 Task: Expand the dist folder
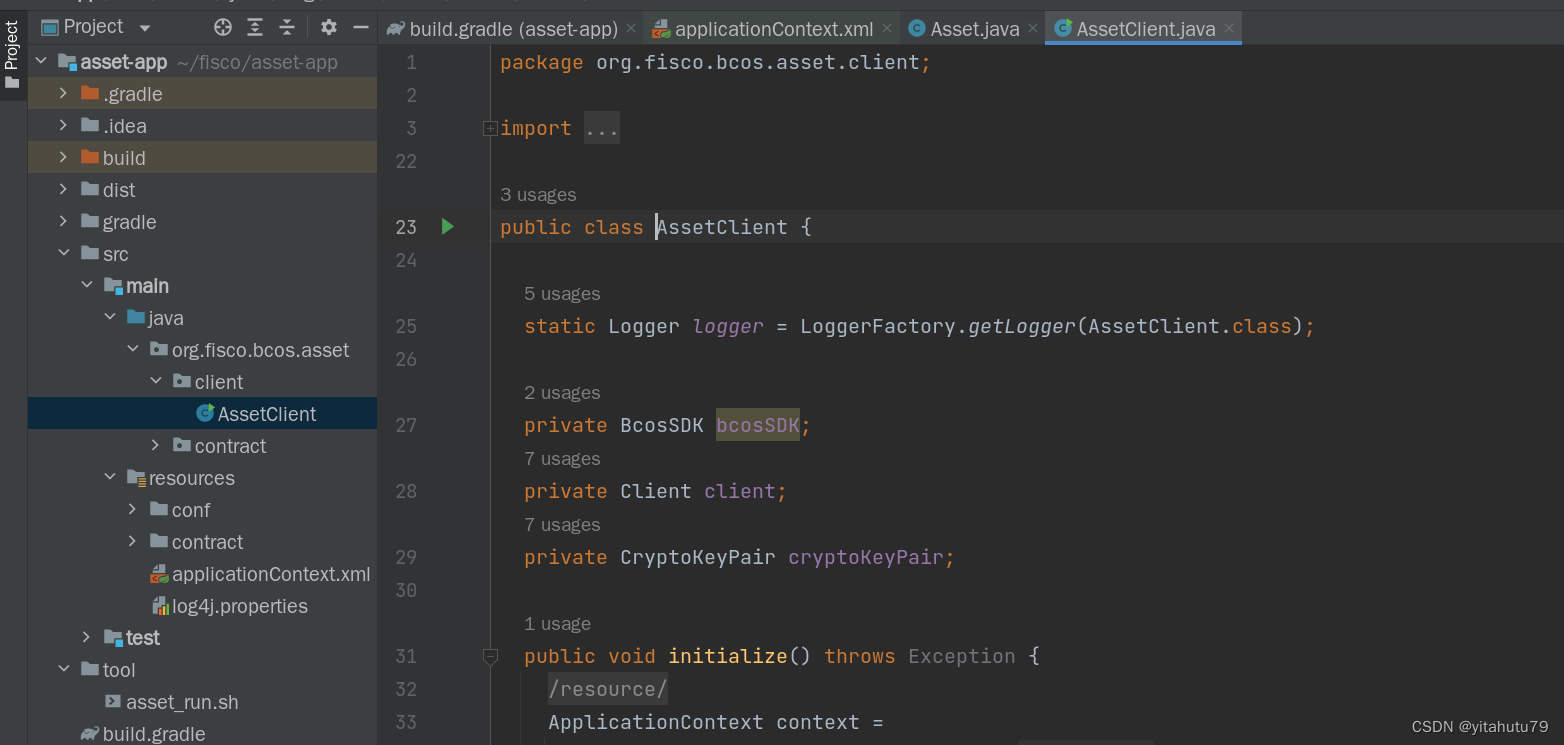pos(63,190)
